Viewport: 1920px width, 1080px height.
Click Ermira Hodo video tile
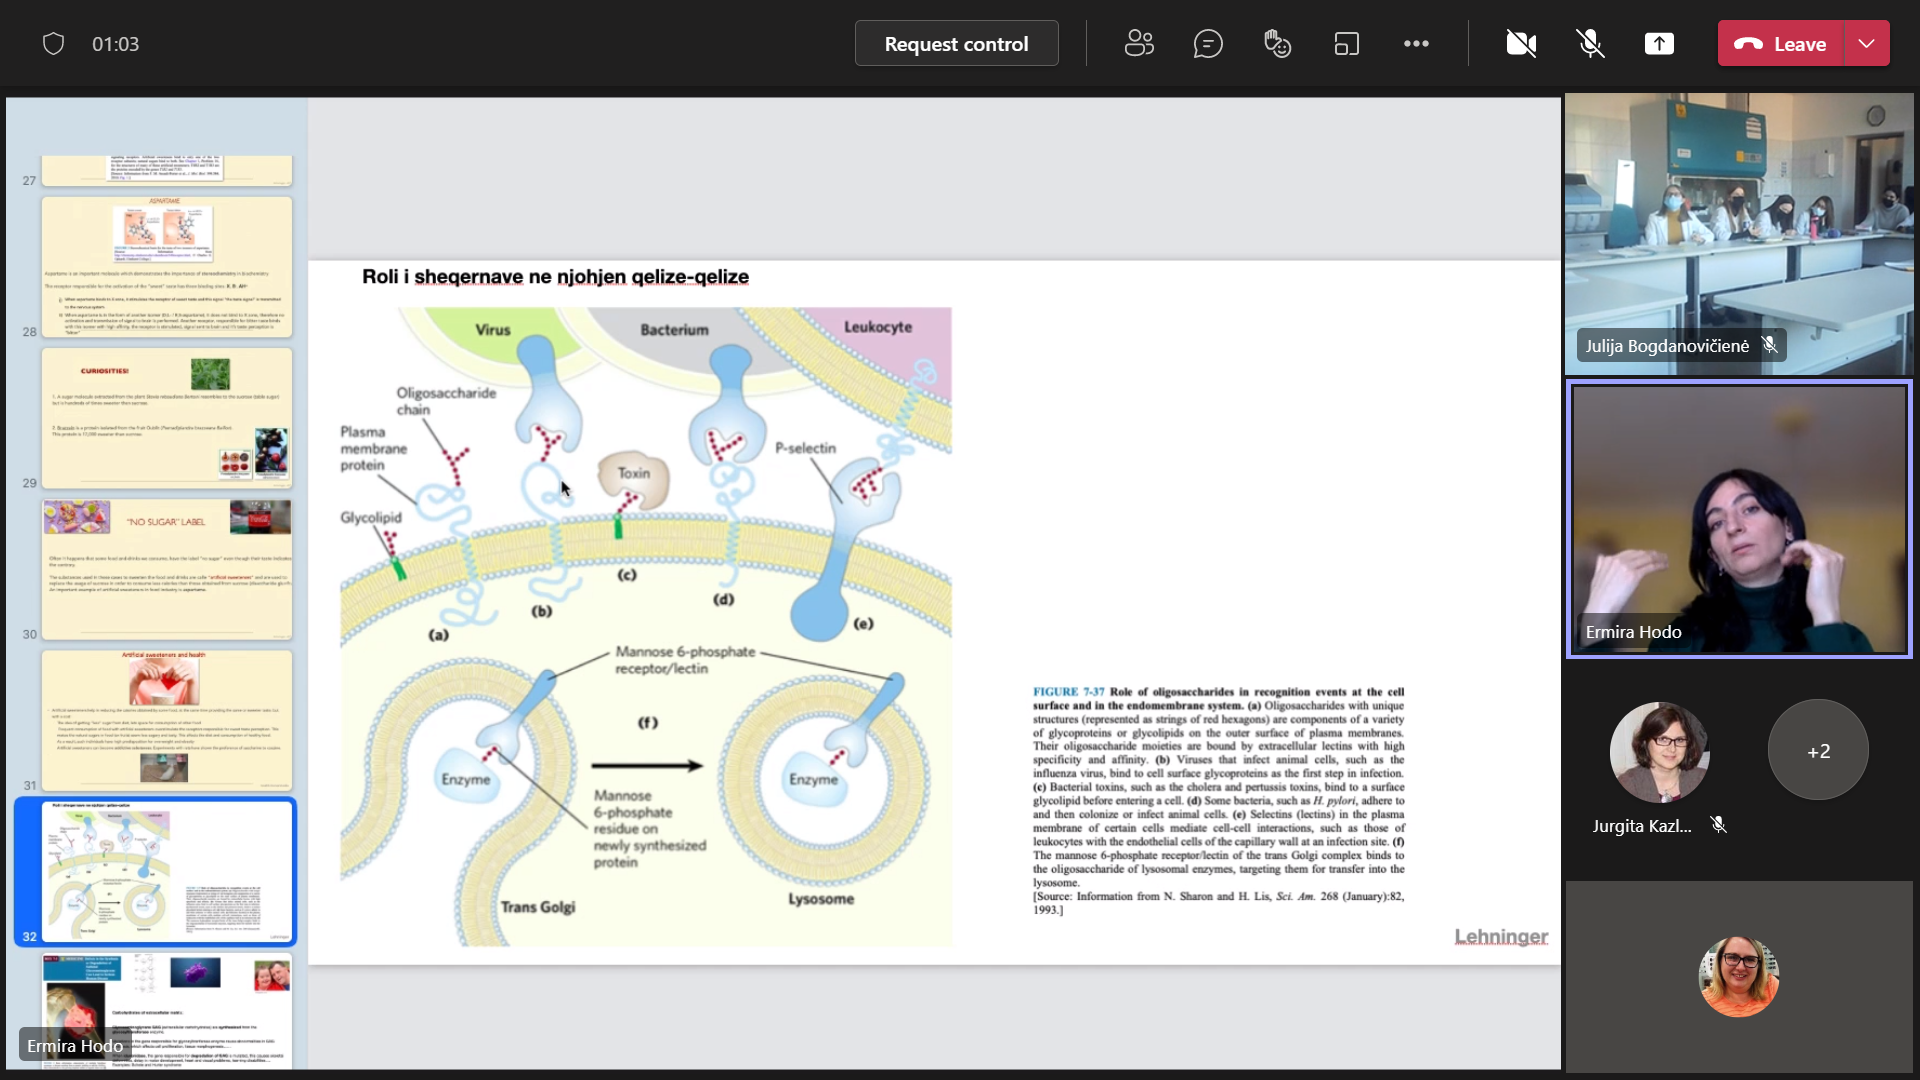point(1739,519)
